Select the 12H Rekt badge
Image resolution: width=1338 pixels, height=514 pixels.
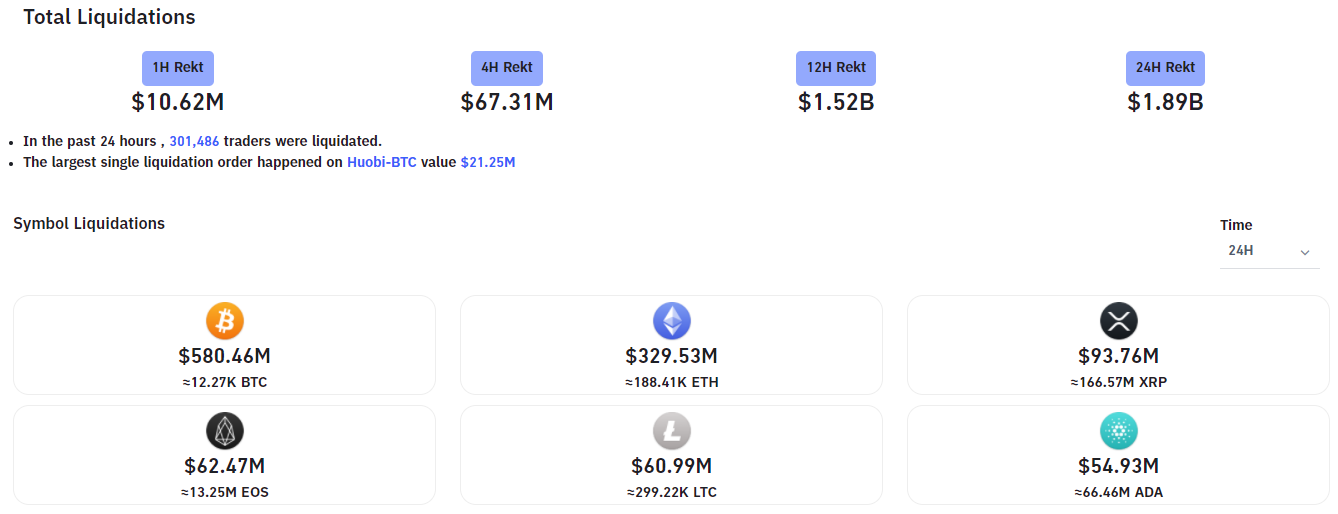click(x=836, y=68)
